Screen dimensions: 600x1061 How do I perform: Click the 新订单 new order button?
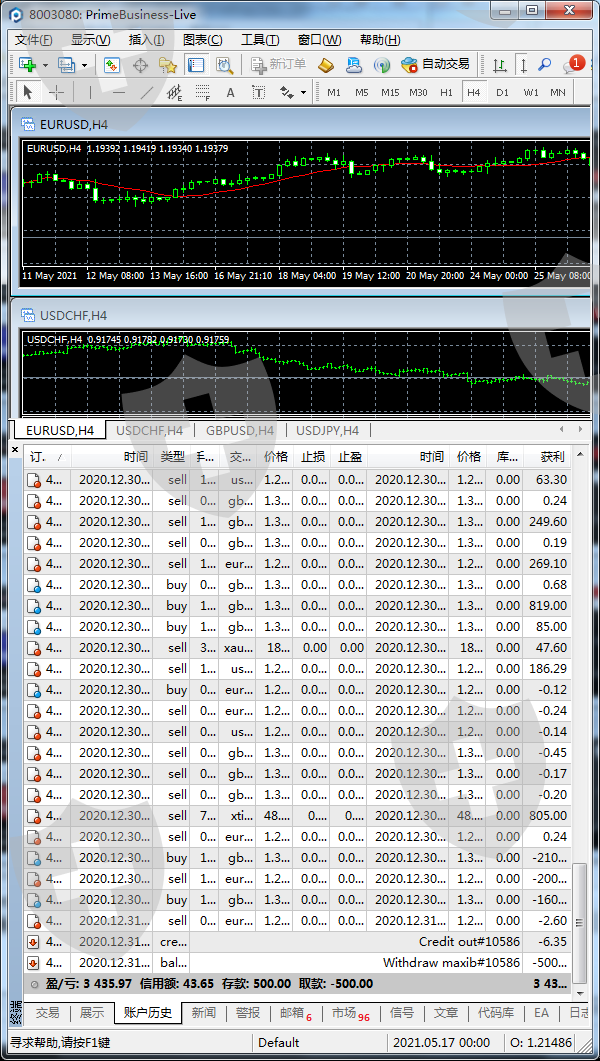click(278, 65)
